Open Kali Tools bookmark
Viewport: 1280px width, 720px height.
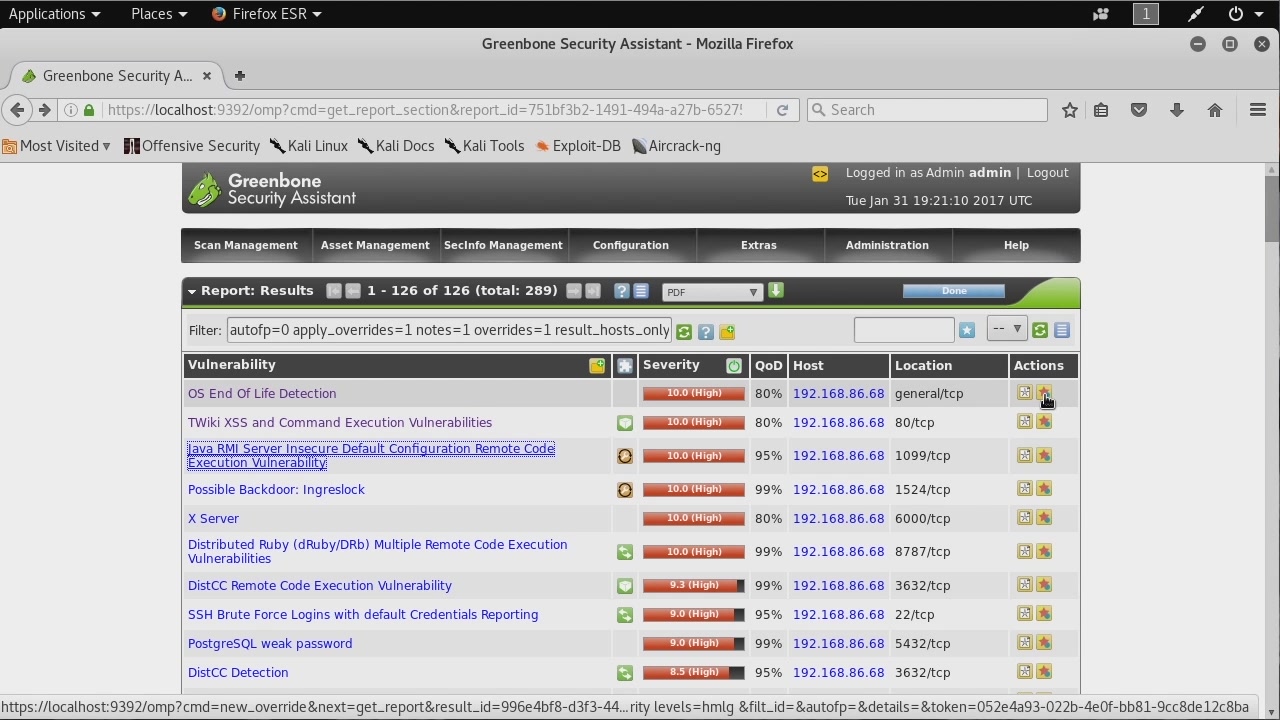[x=485, y=146]
